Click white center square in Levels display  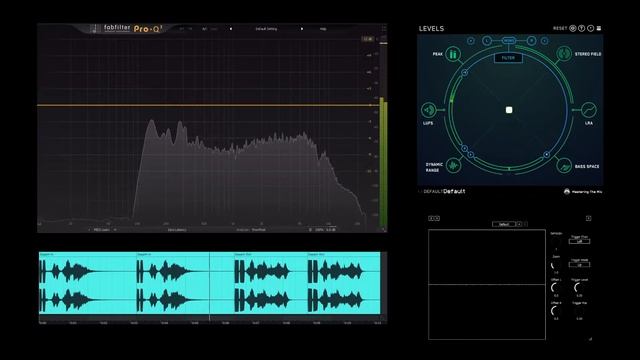pyautogui.click(x=509, y=110)
